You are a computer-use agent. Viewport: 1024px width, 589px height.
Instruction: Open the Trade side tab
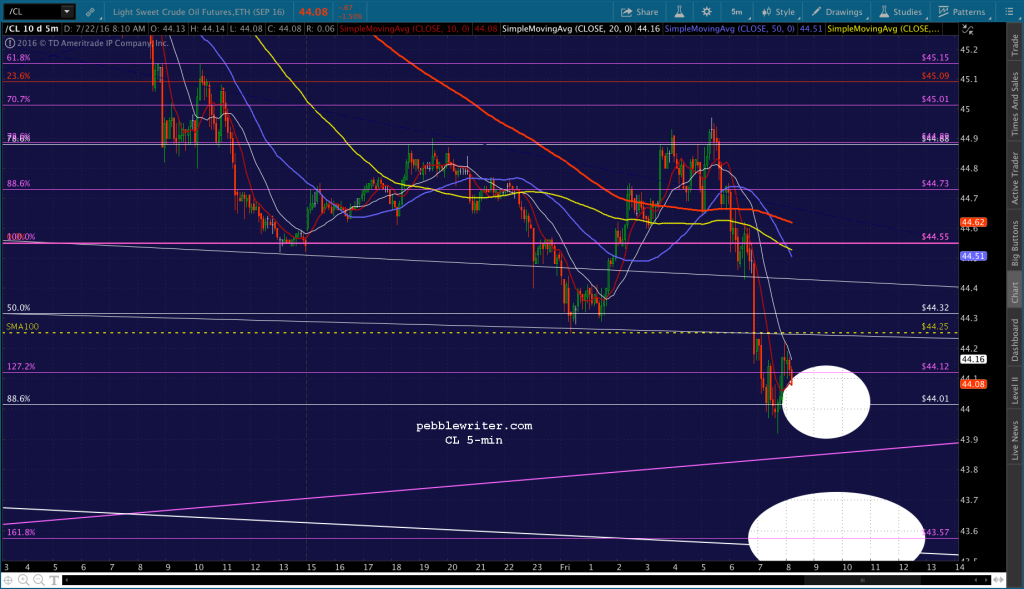coord(1015,44)
